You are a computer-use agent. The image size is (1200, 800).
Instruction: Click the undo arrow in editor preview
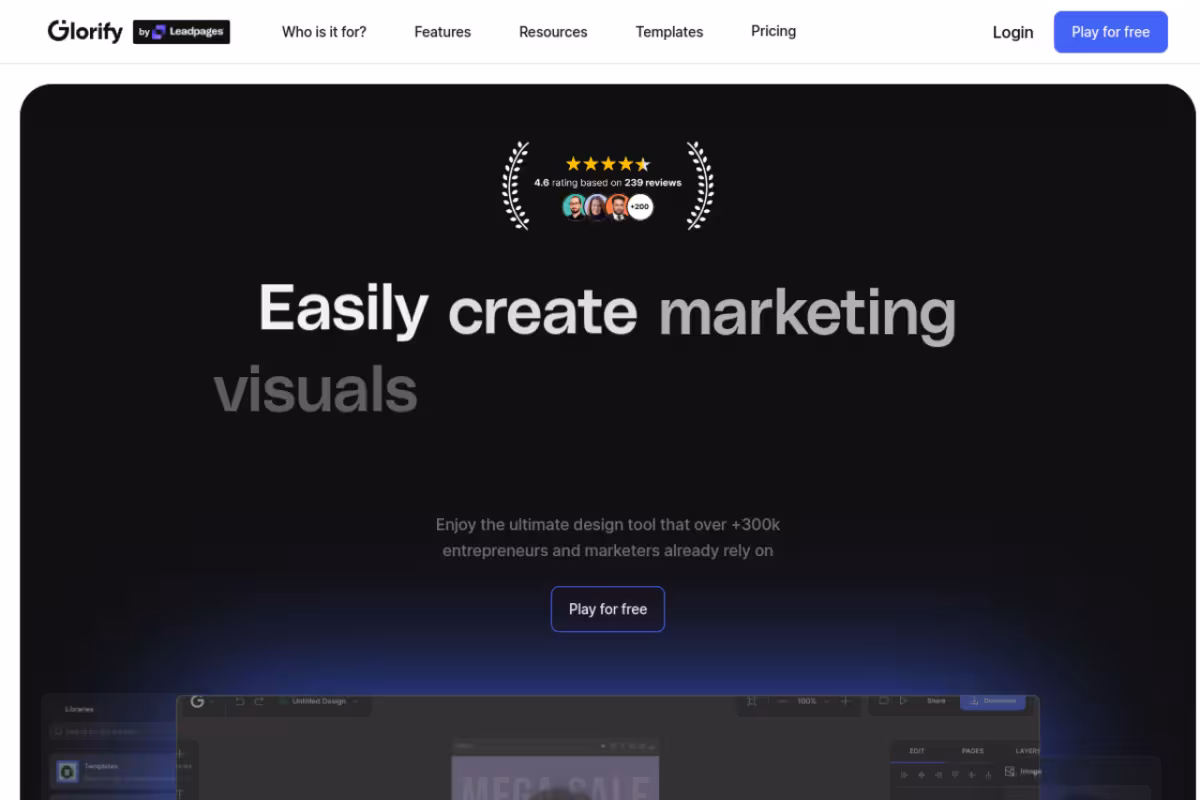[x=240, y=702]
